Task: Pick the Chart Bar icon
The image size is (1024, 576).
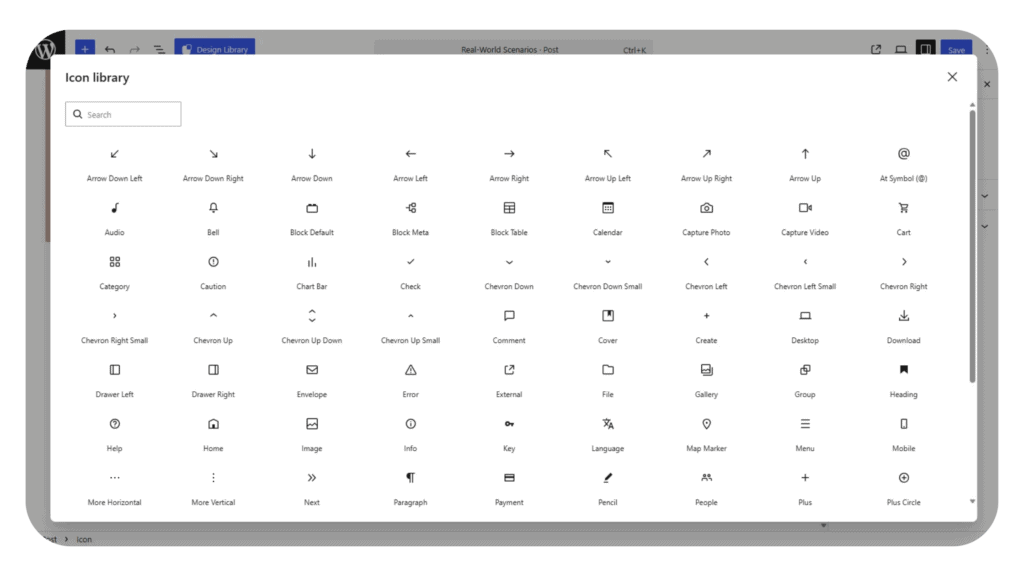Action: (x=312, y=262)
